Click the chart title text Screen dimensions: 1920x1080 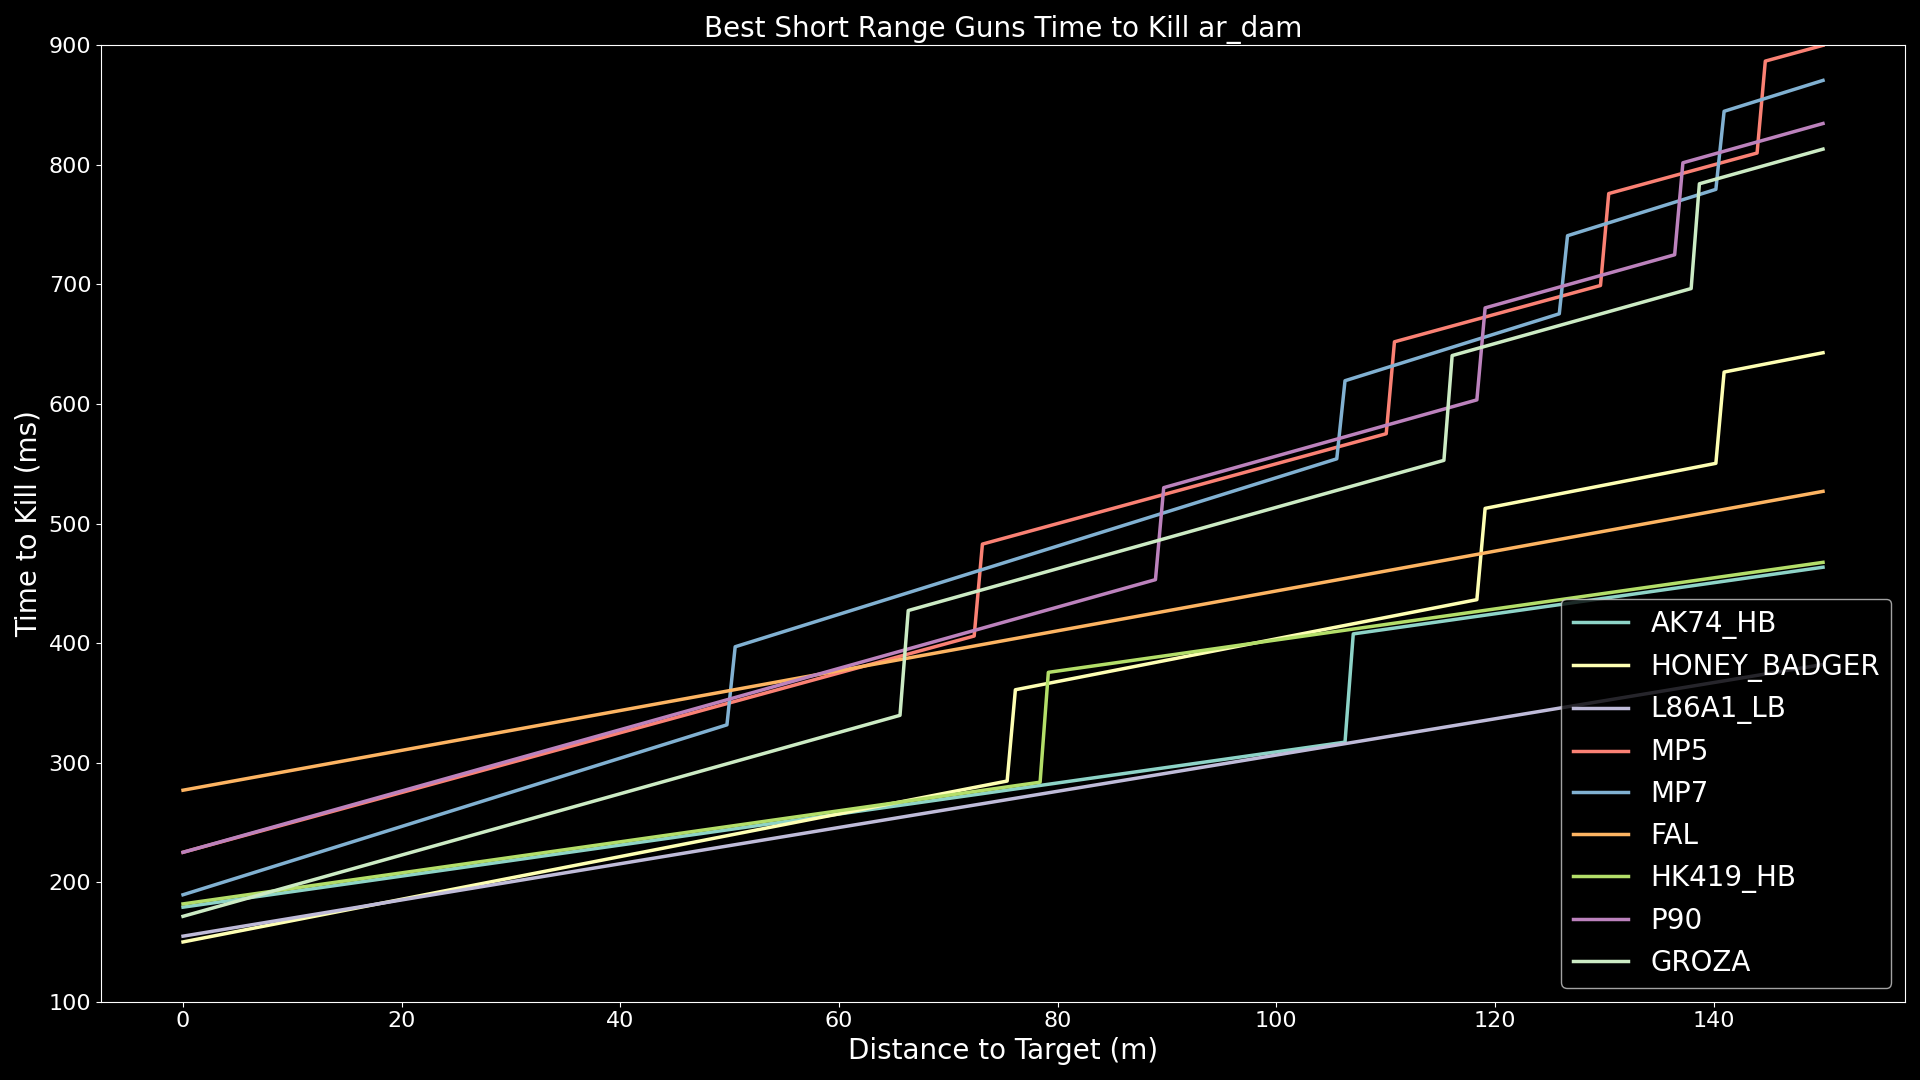pos(1002,28)
